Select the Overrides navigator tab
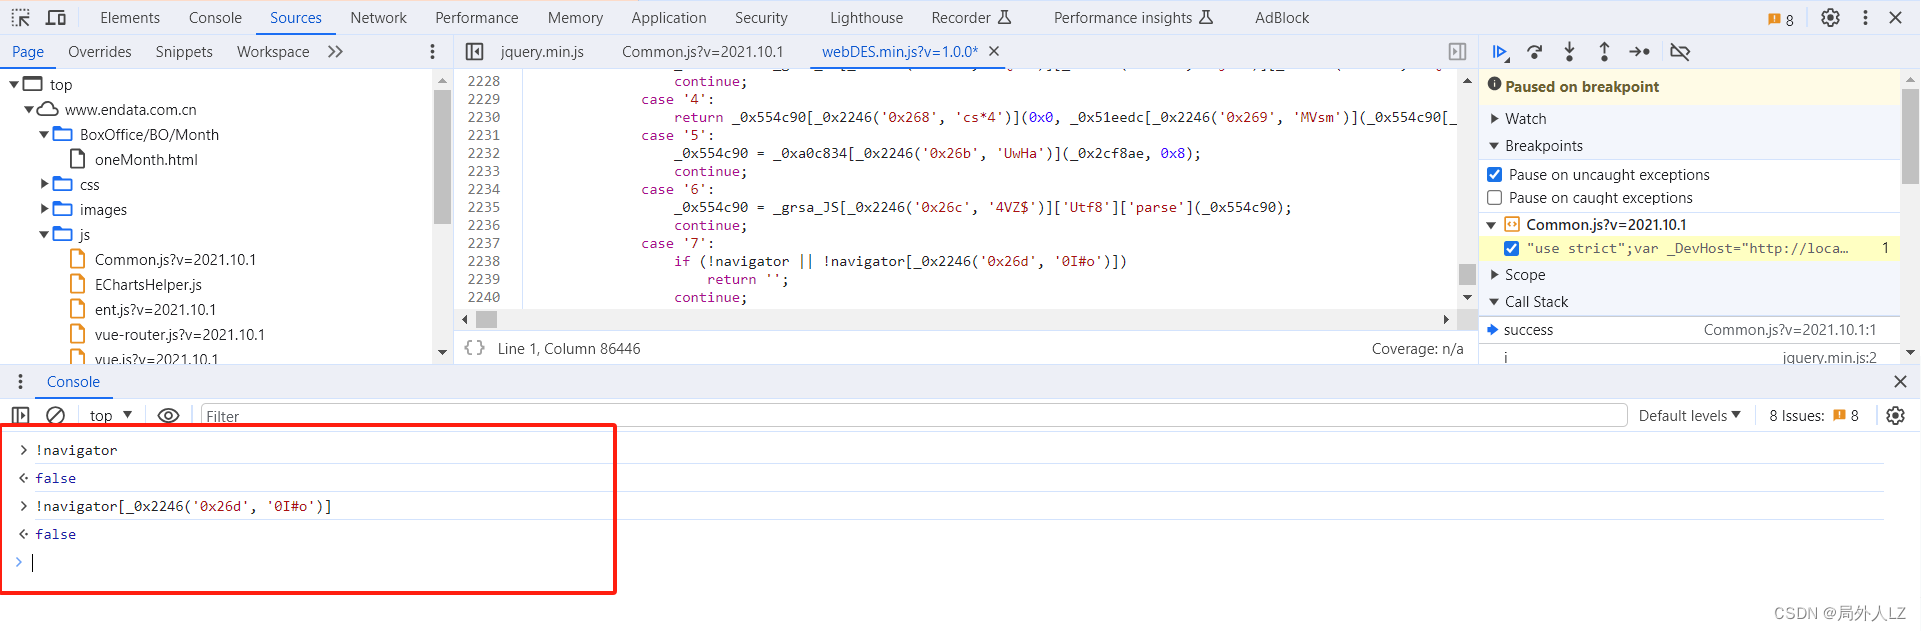Image resolution: width=1921 pixels, height=631 pixels. pyautogui.click(x=100, y=51)
